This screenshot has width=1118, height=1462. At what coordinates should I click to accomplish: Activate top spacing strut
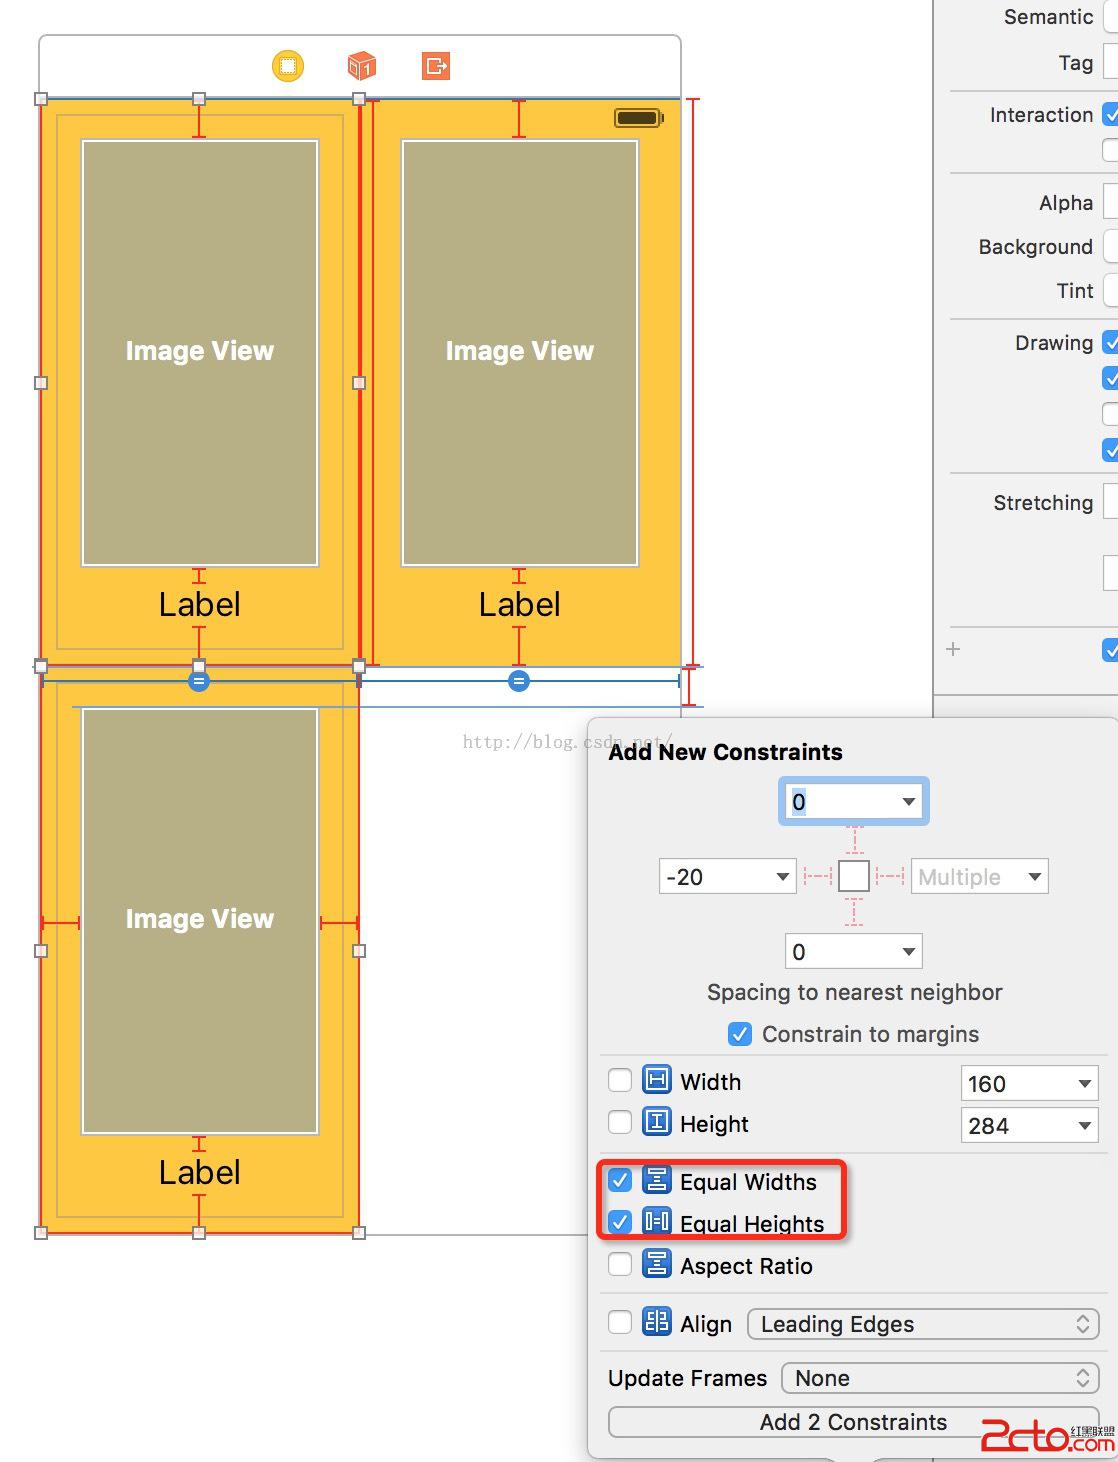(x=853, y=839)
